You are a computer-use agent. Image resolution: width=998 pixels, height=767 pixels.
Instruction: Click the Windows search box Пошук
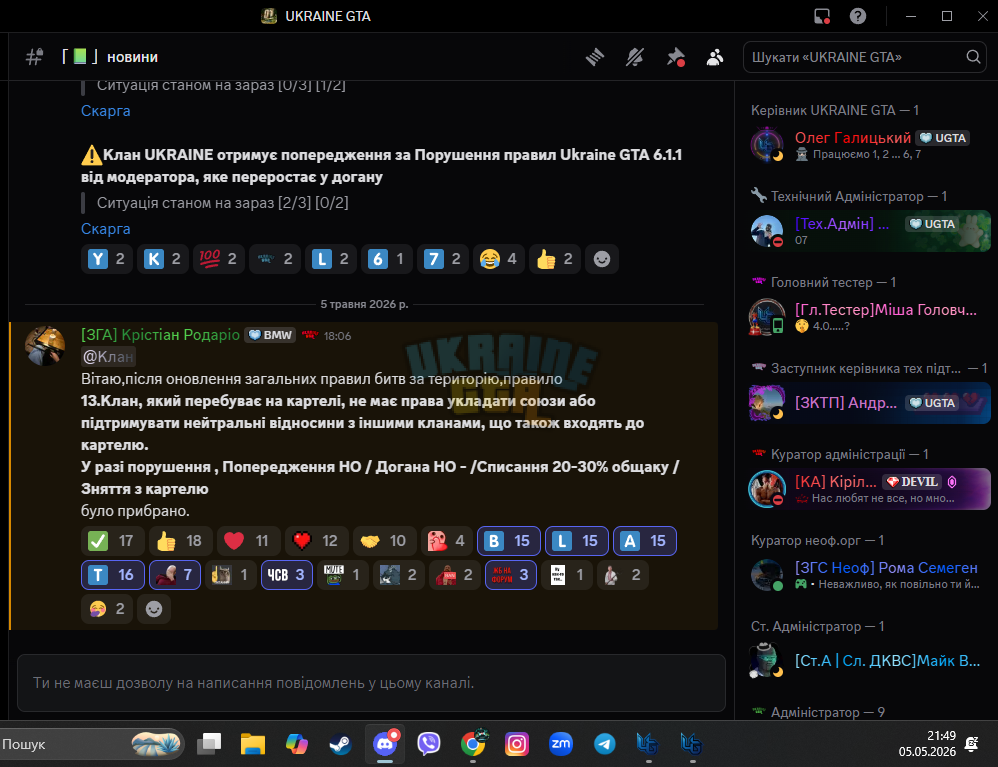(92, 744)
